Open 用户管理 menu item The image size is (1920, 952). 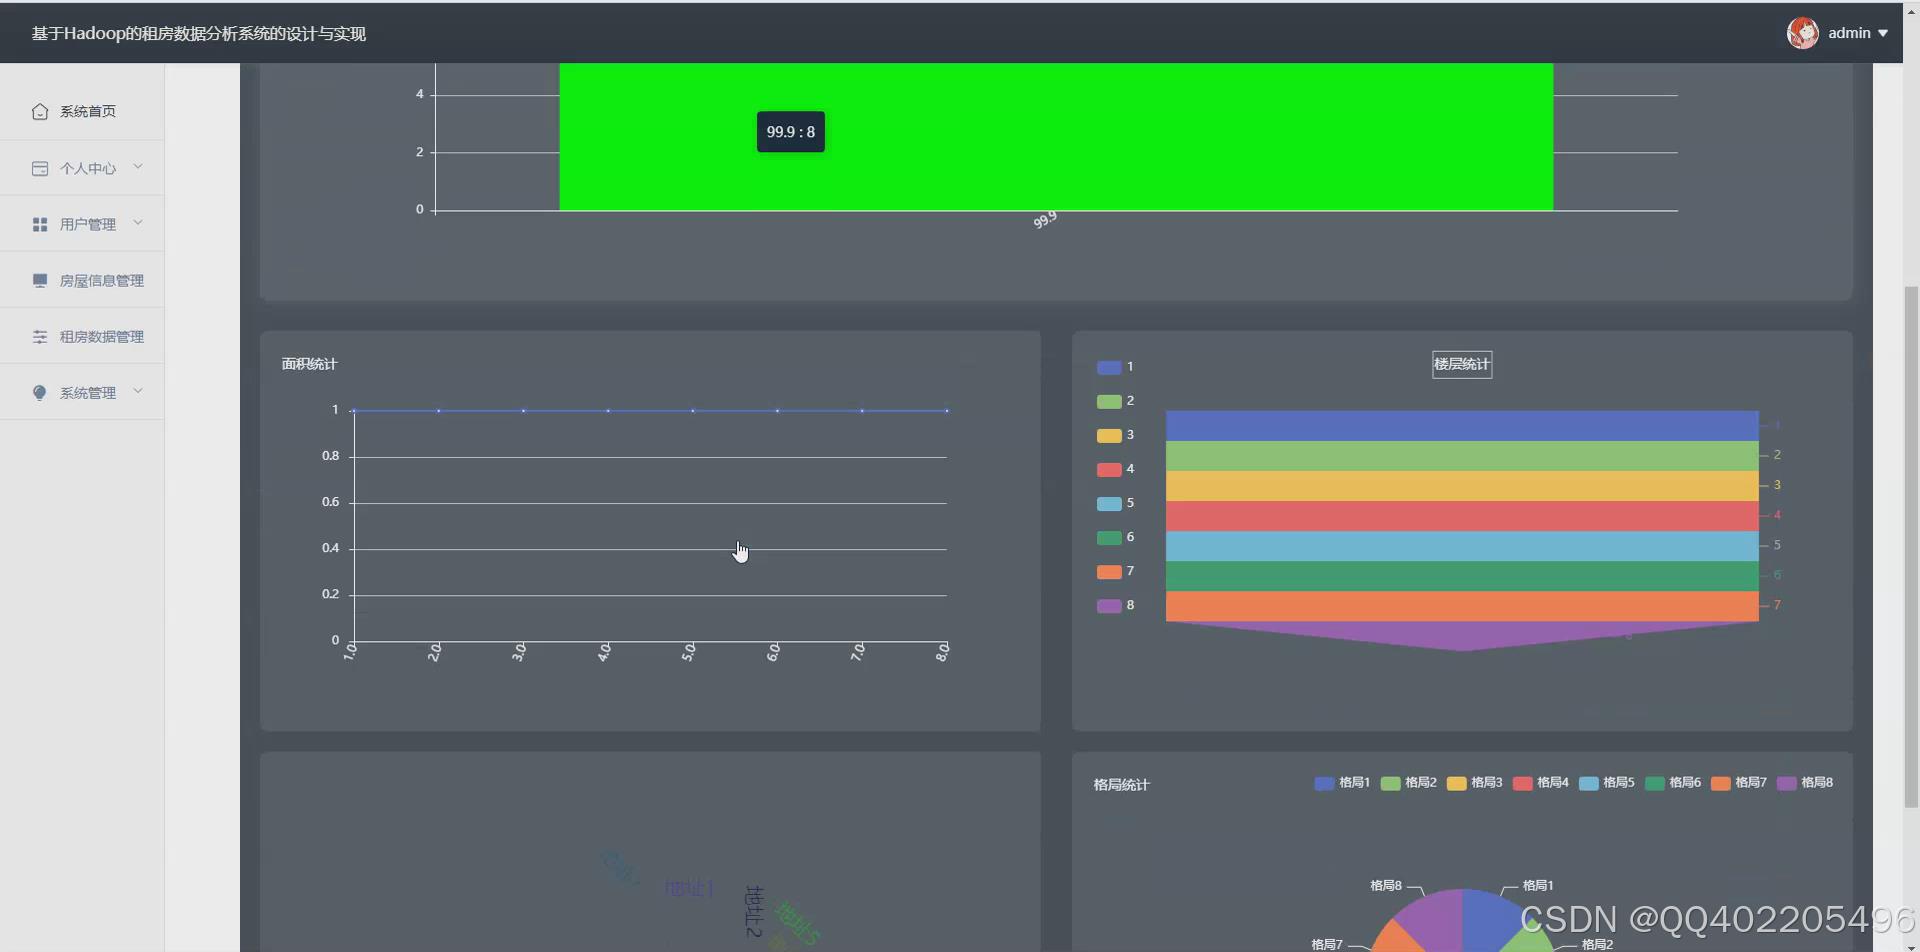[x=82, y=224]
